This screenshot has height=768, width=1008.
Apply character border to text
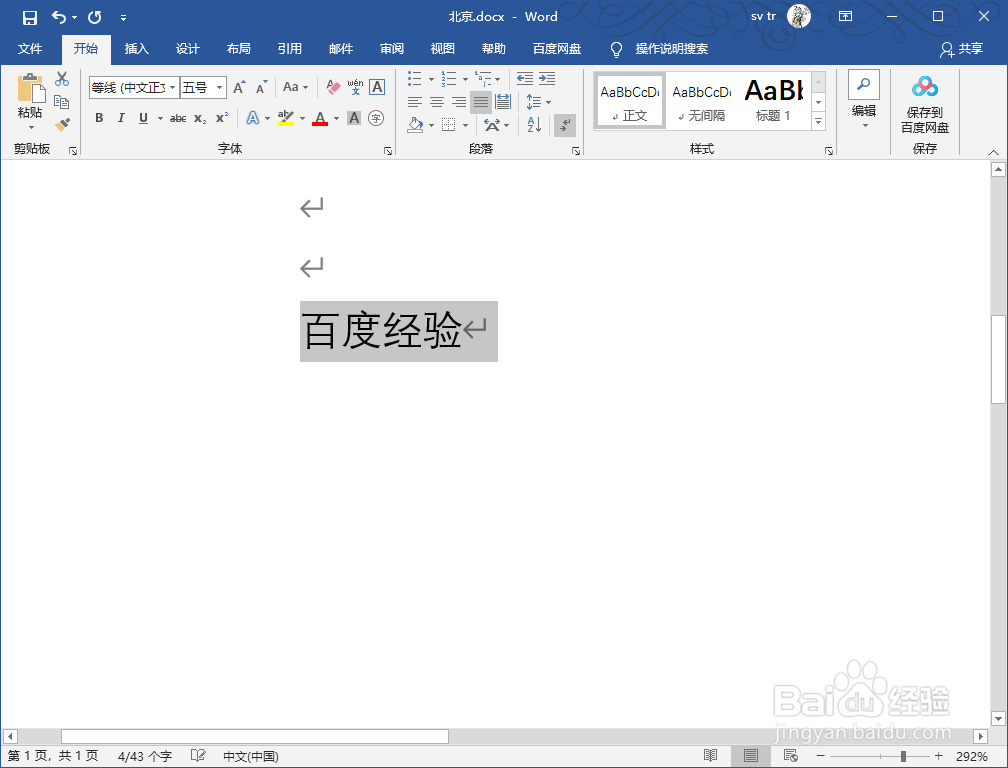[x=377, y=87]
